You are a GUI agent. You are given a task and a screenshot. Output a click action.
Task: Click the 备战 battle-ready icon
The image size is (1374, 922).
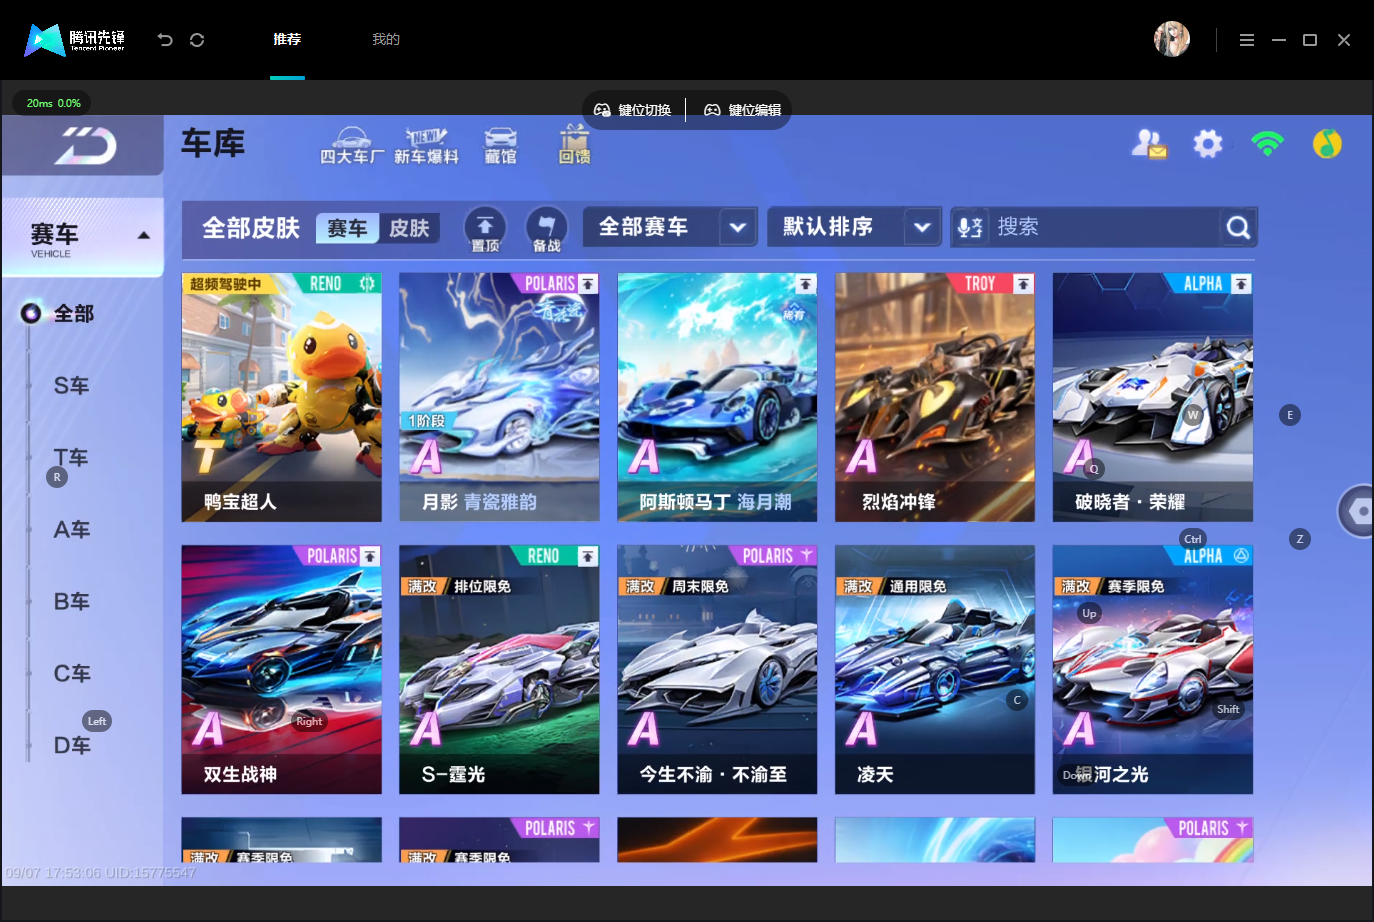coord(546,229)
